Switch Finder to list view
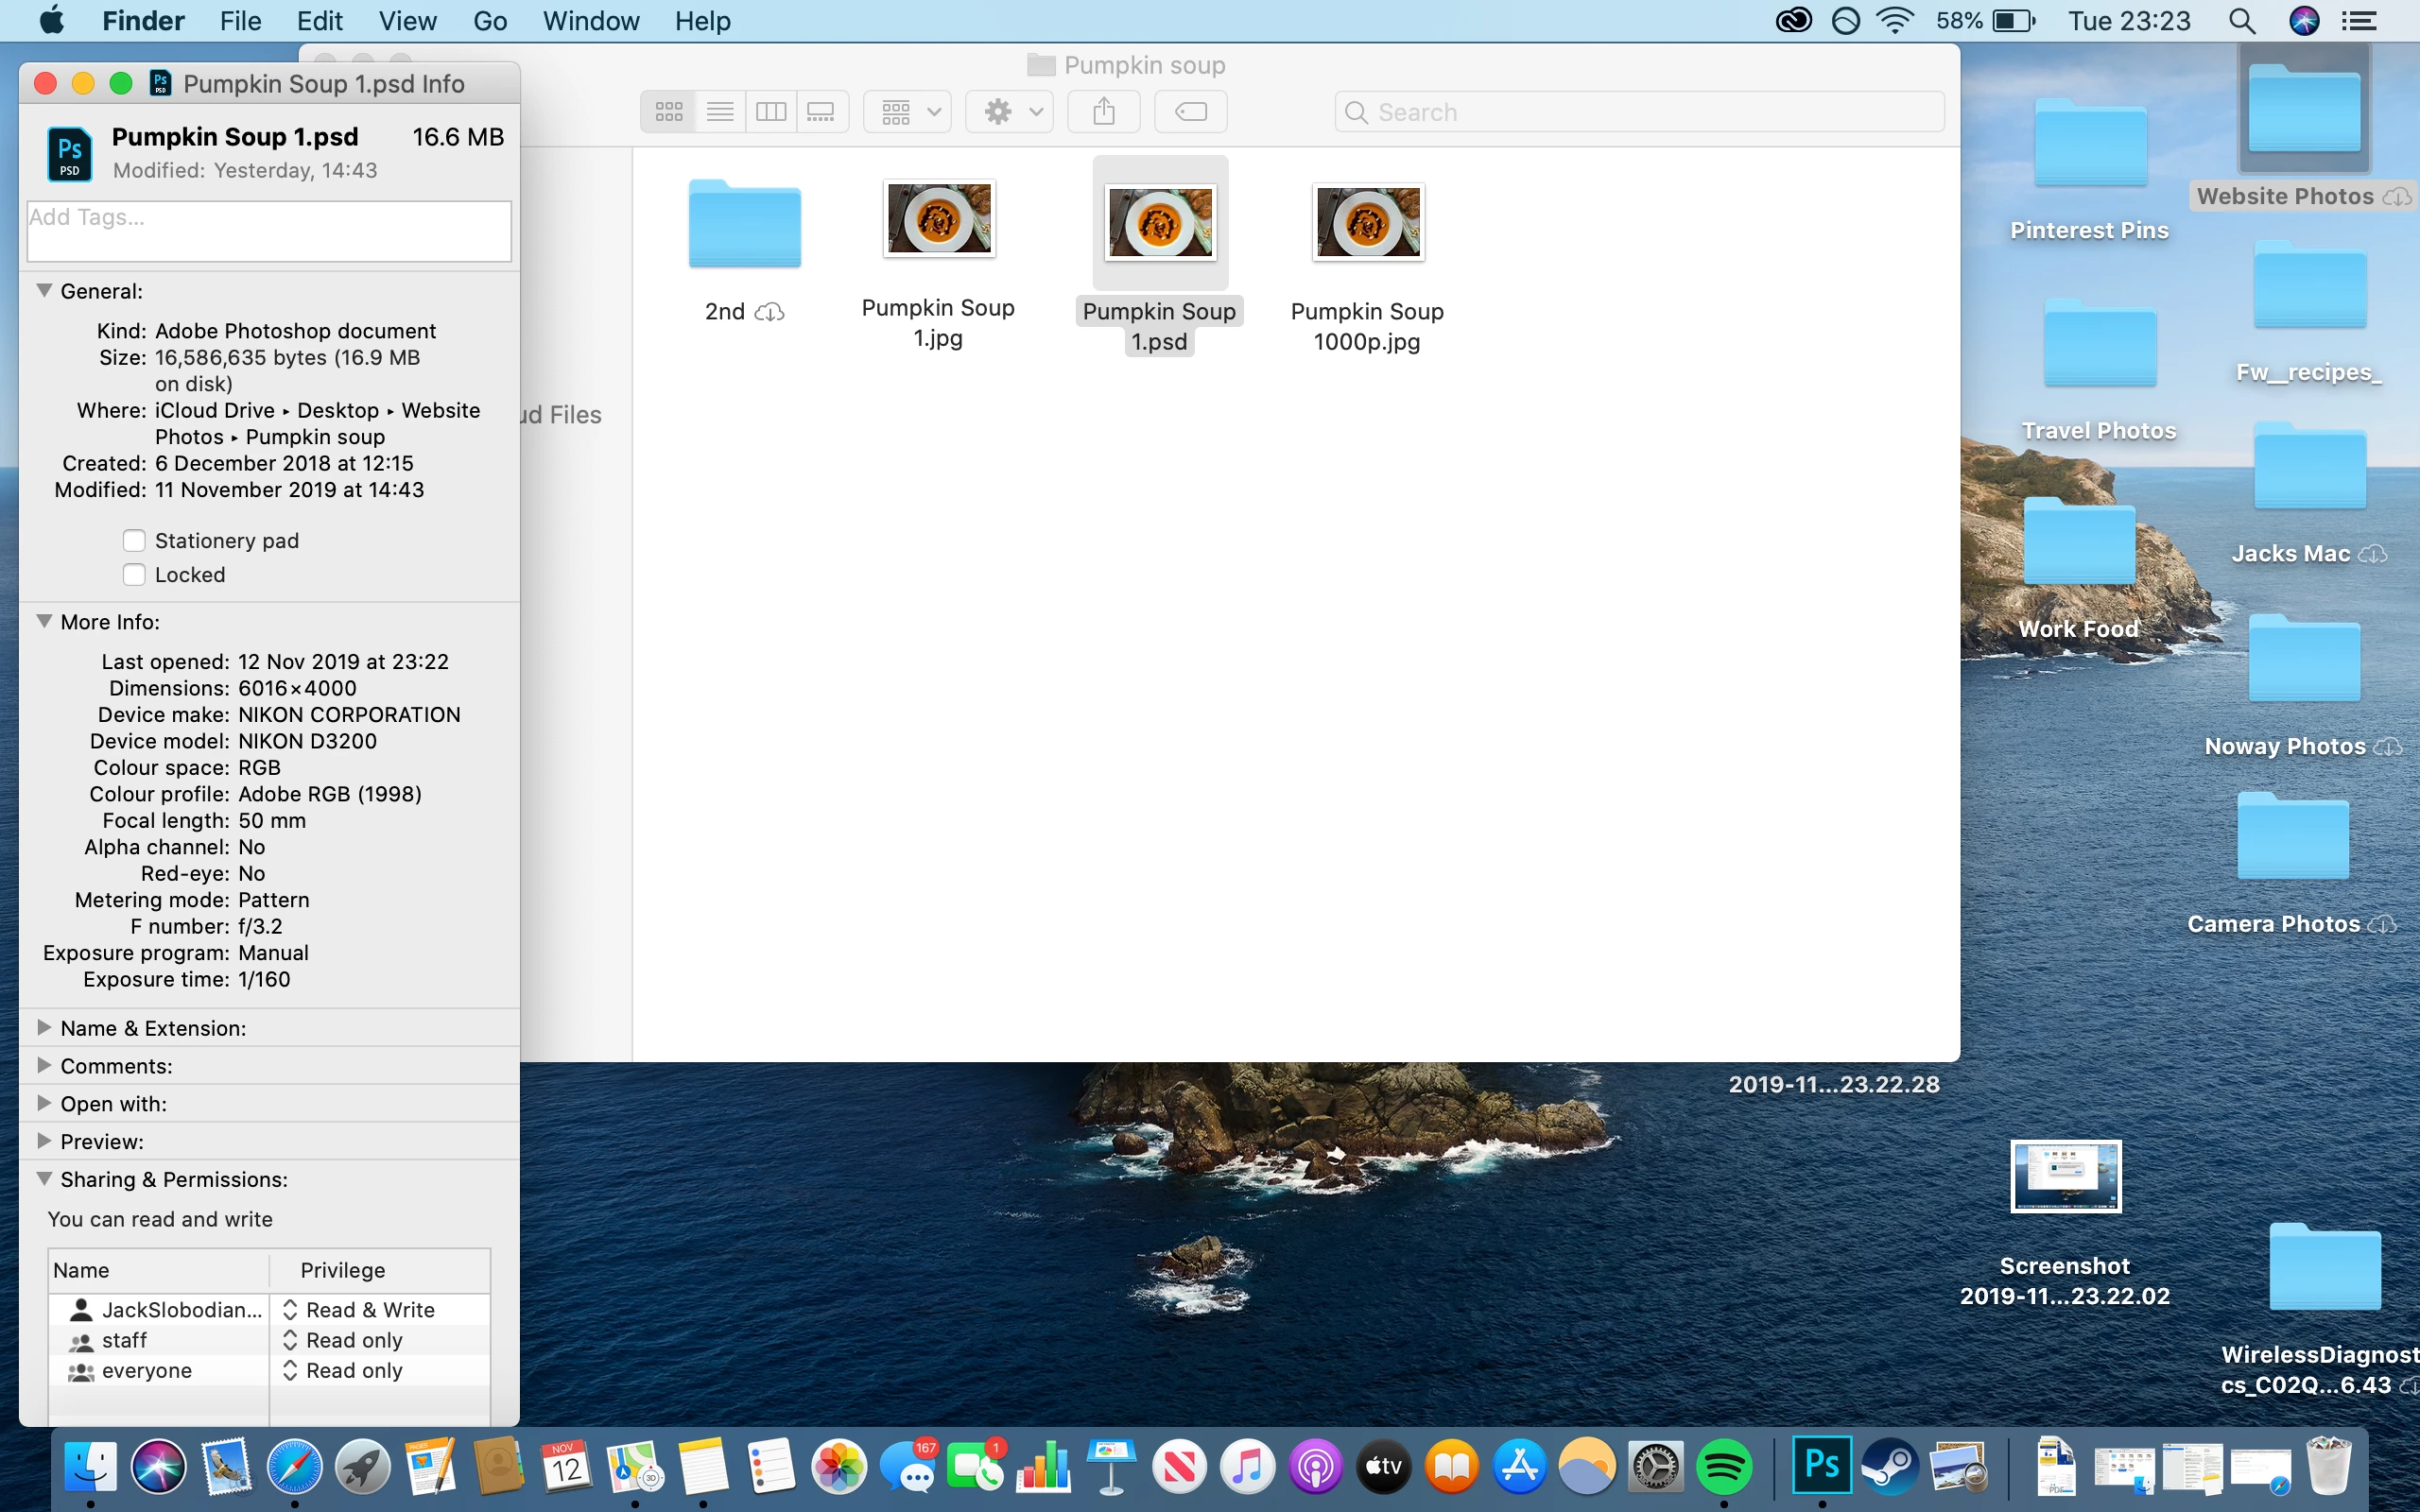Viewport: 2420px width, 1512px height. point(720,111)
